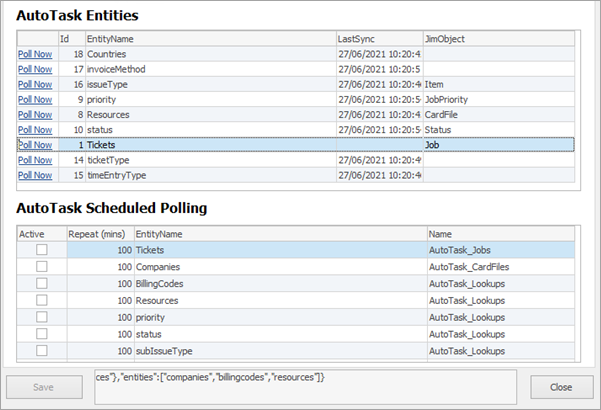Click Poll Now for priority entity
The image size is (601, 410).
35,100
